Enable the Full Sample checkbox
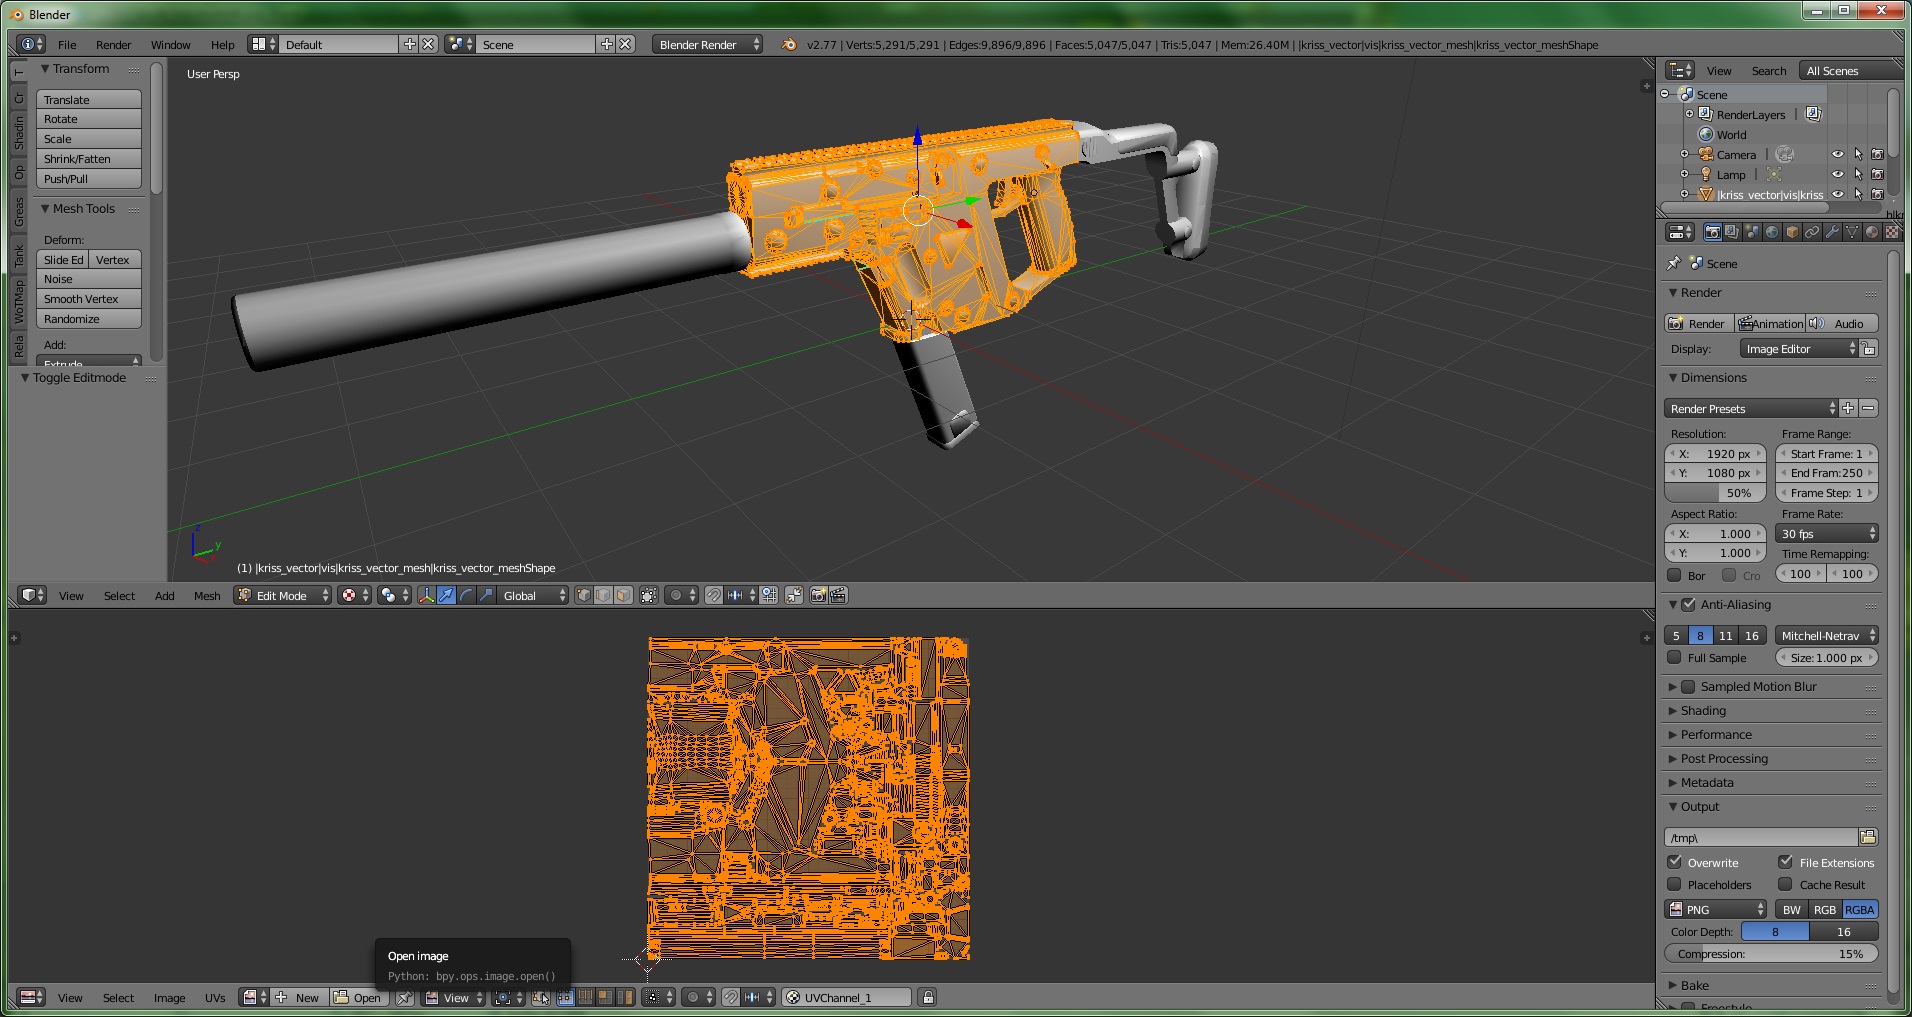 [1675, 658]
